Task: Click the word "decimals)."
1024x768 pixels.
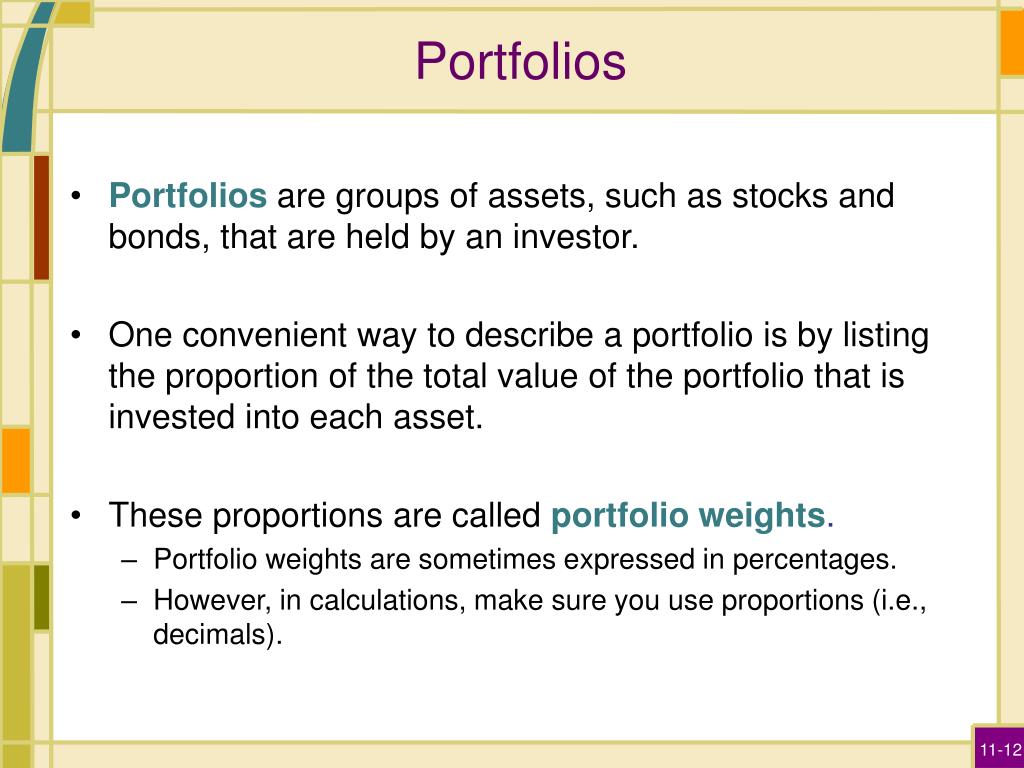Action: [217, 634]
